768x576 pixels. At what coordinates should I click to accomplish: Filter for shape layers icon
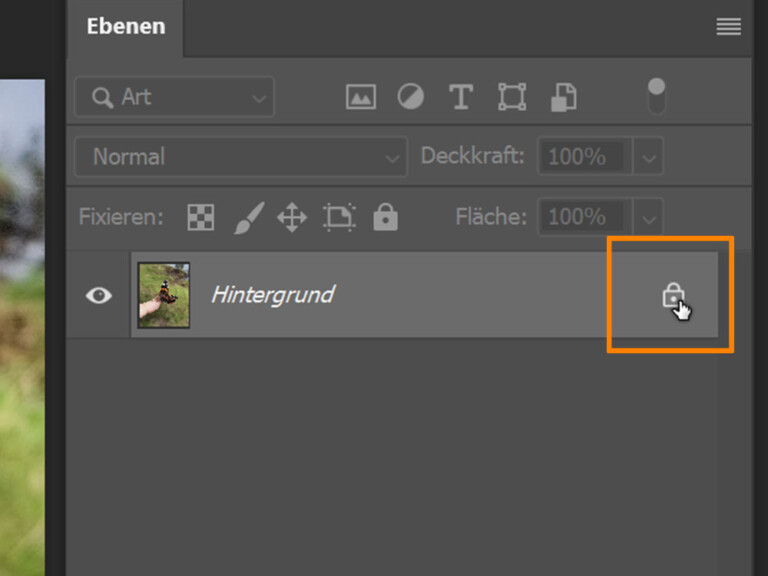click(512, 96)
